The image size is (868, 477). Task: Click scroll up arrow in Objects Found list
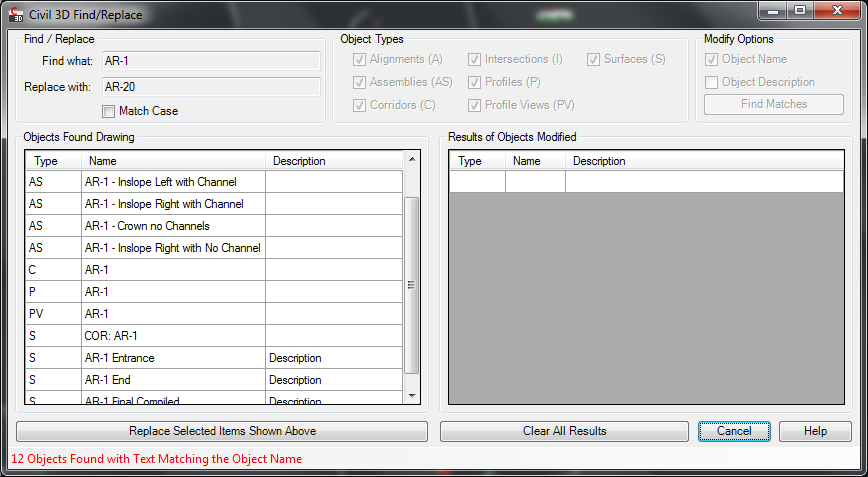pos(412,160)
